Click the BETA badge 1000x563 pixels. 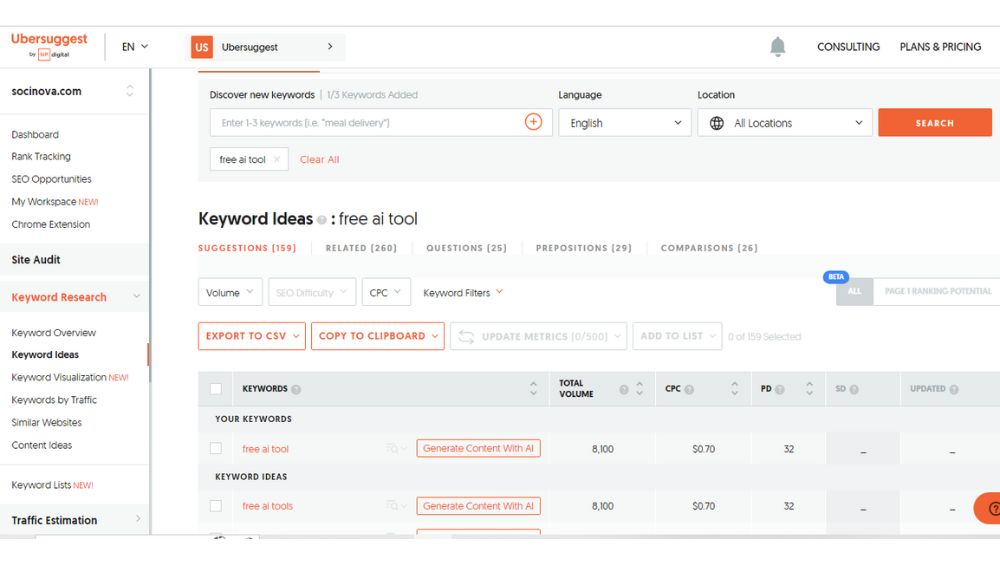point(835,277)
